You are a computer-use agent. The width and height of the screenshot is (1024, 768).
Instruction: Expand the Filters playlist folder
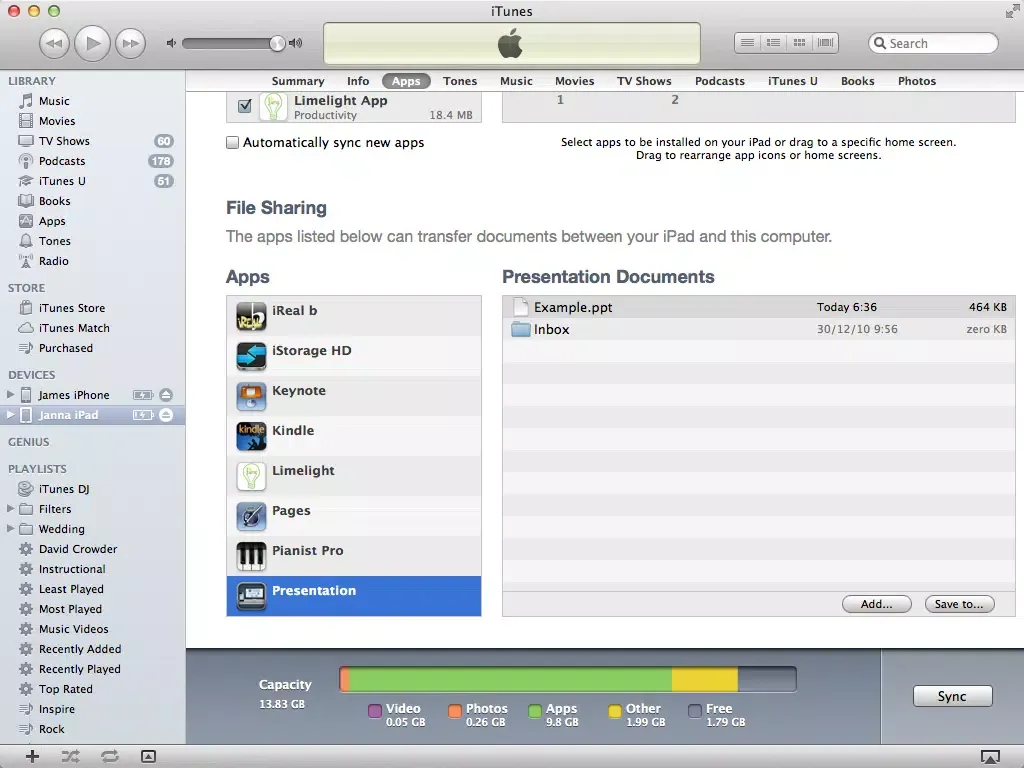coord(10,508)
